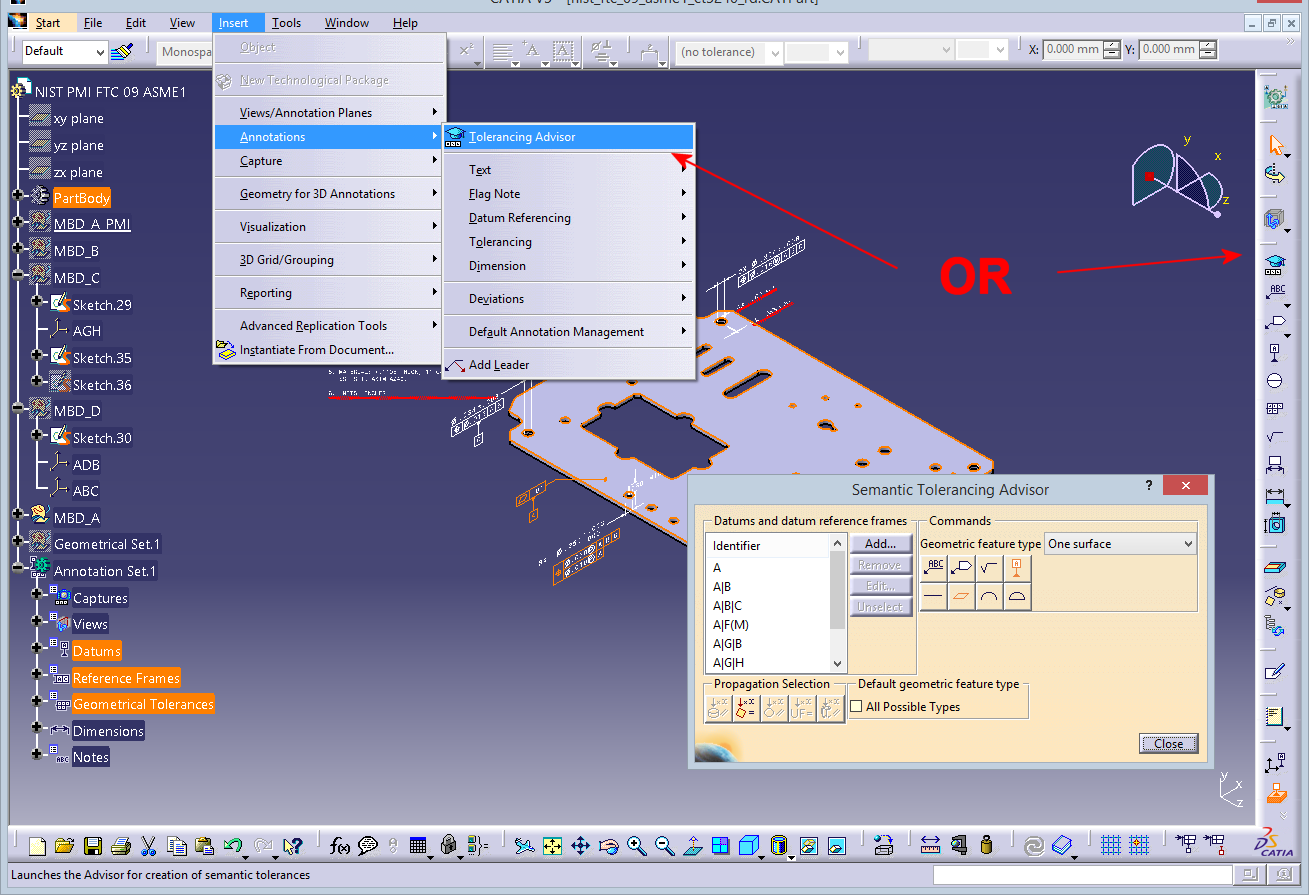
Task: Click the Y coordinate input field
Action: [1169, 49]
